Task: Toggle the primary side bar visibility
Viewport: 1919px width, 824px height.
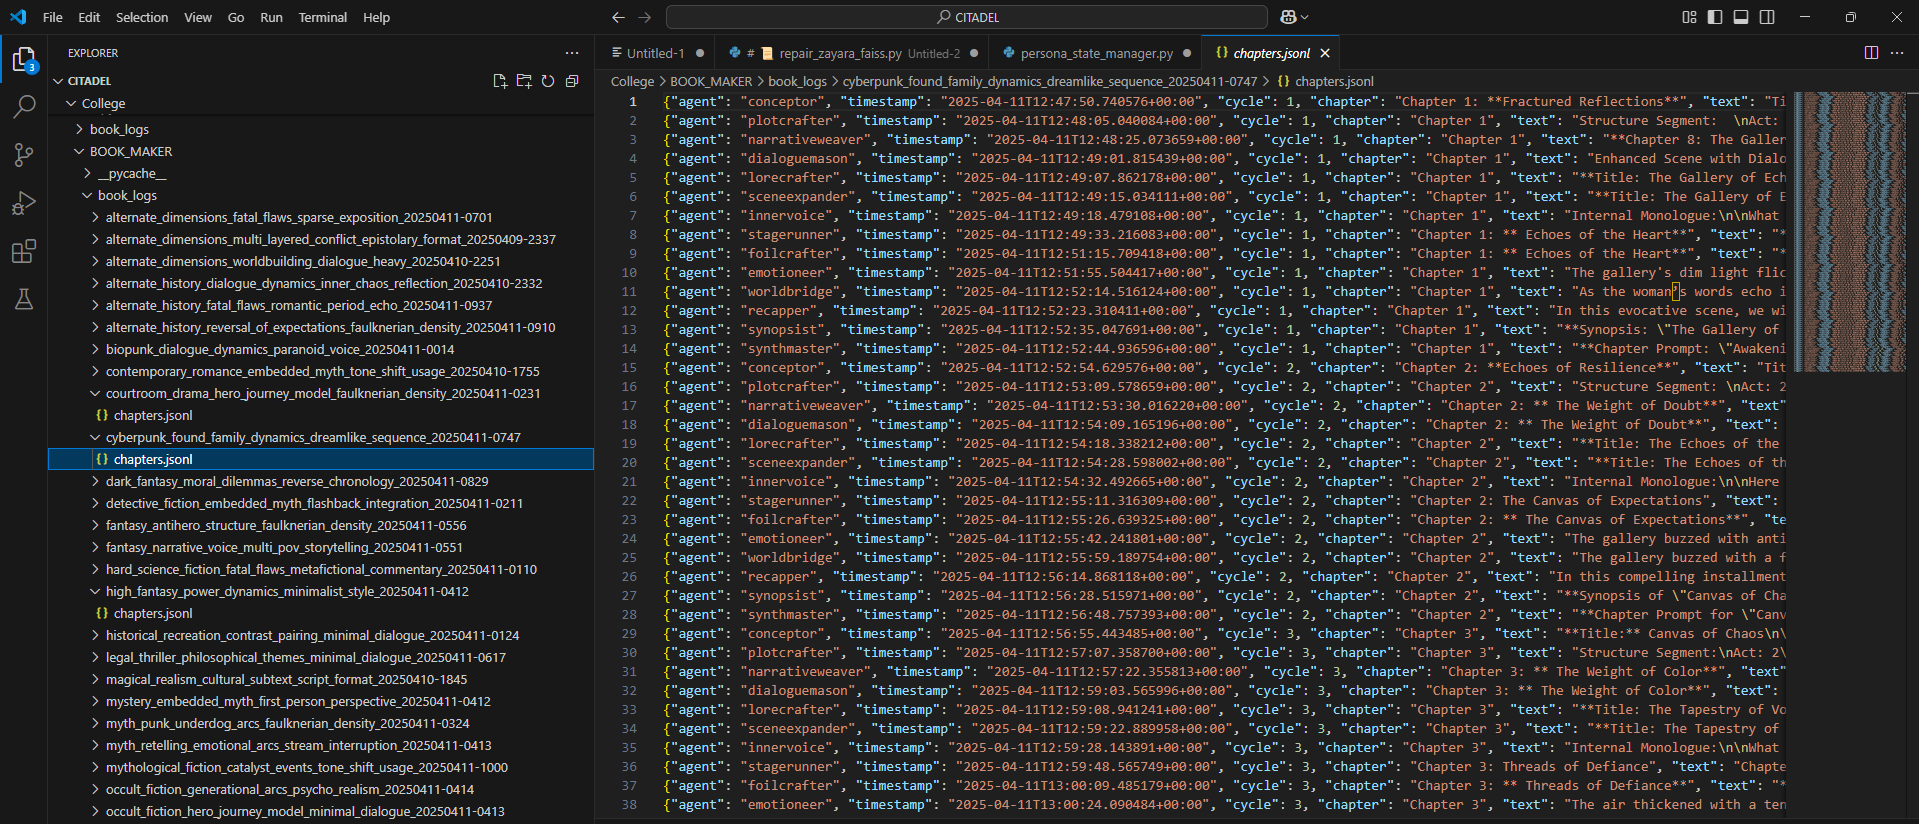Action: tap(1715, 17)
